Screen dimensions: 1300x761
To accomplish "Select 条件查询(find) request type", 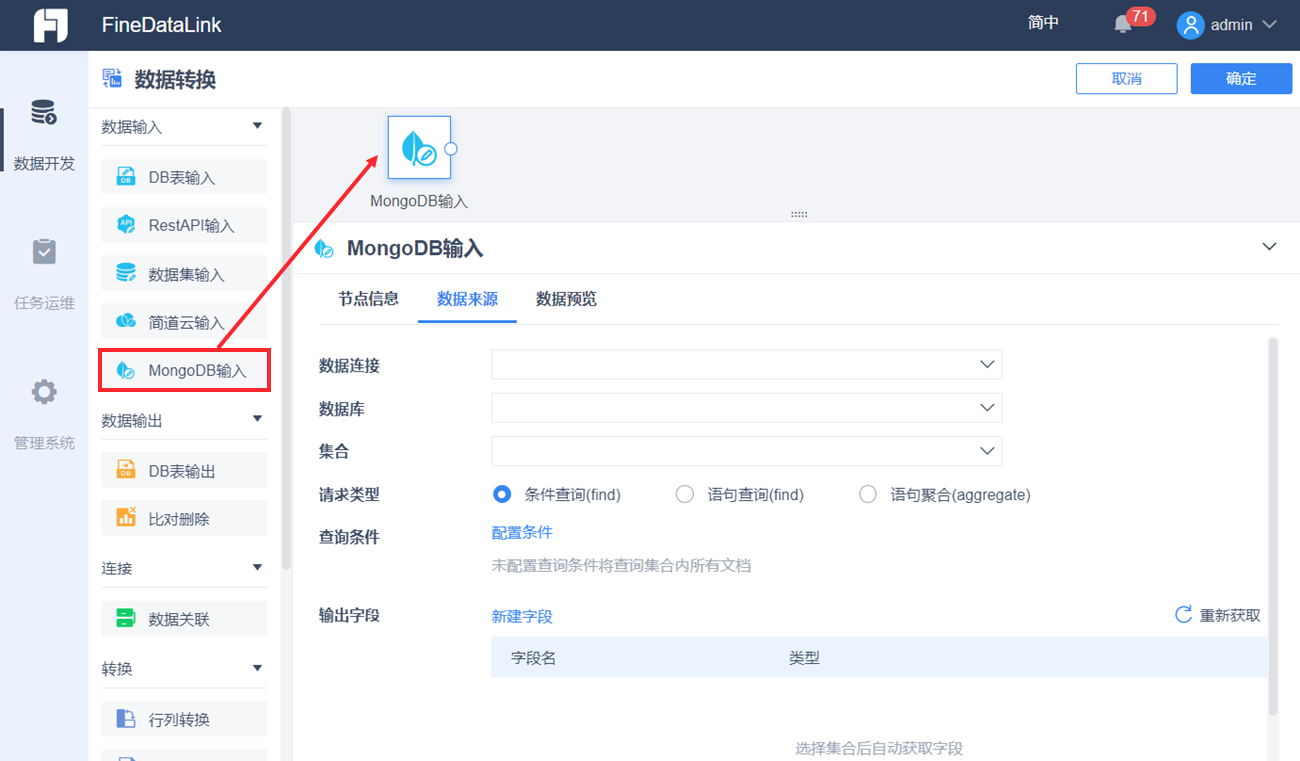I will click(x=502, y=494).
